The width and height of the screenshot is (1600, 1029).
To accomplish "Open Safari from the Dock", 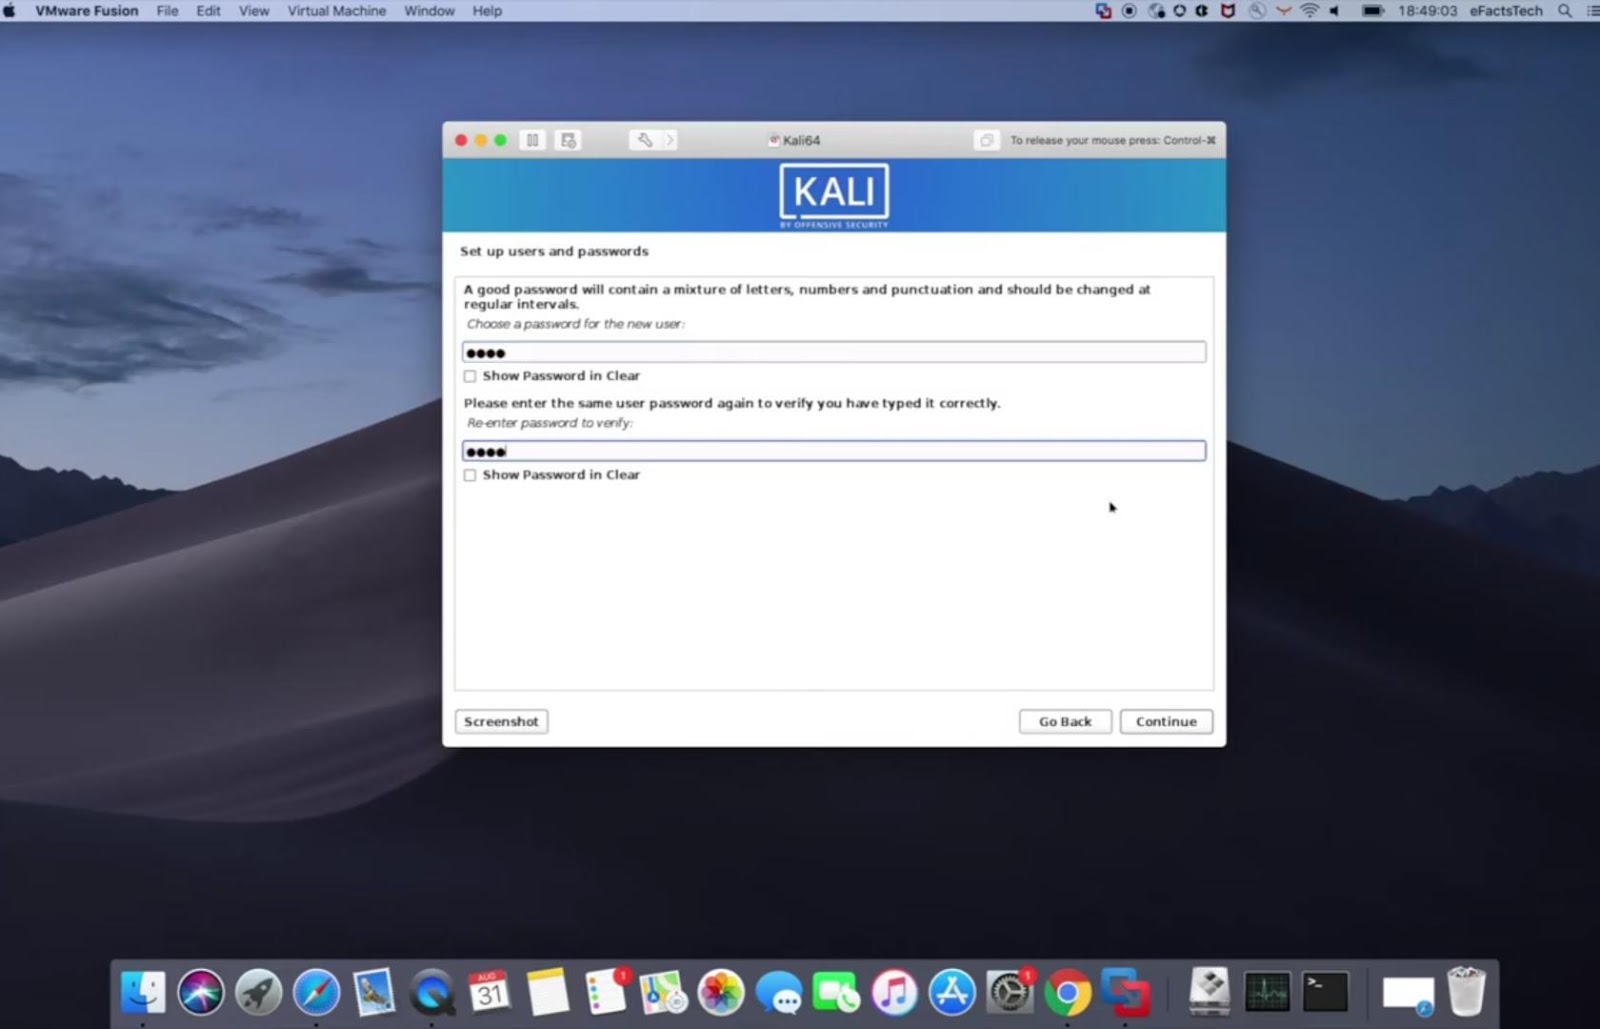I will coord(317,992).
